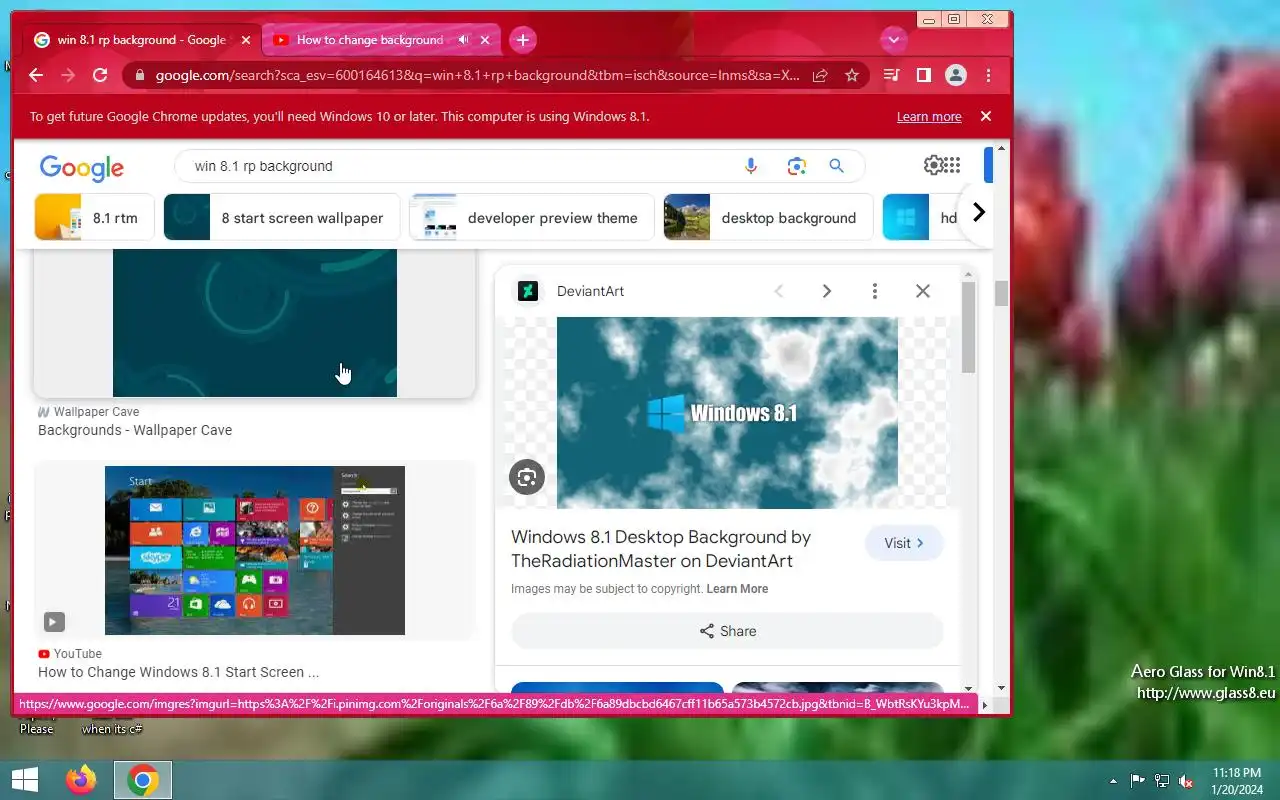
Task: Grab the preview panel scrollbar thumb
Action: (x=968, y=328)
